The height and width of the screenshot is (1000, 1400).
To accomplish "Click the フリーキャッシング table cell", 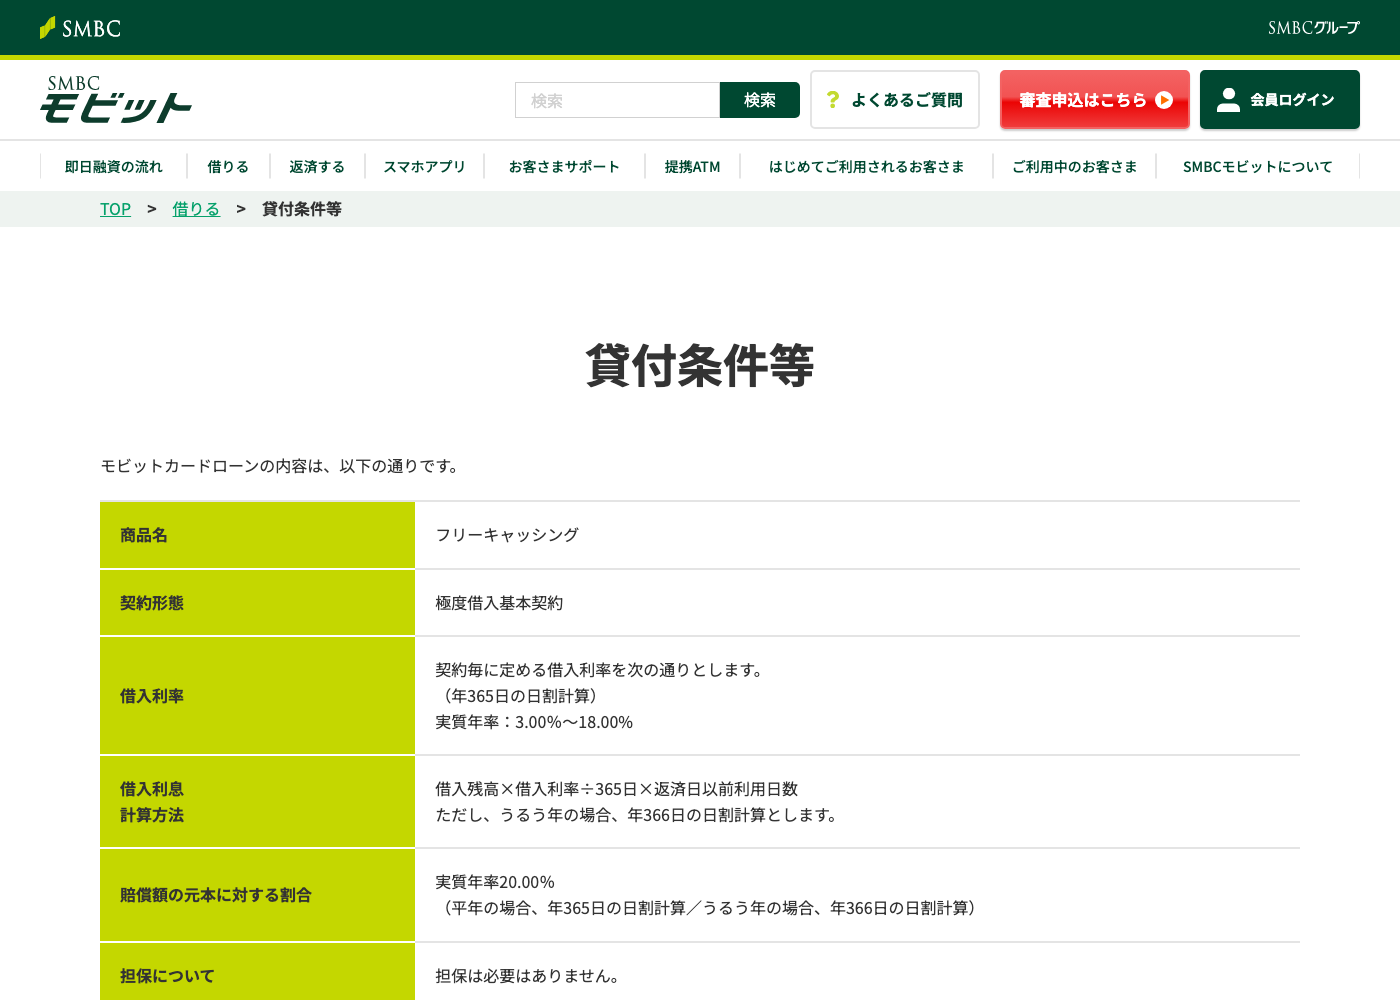I will [857, 535].
